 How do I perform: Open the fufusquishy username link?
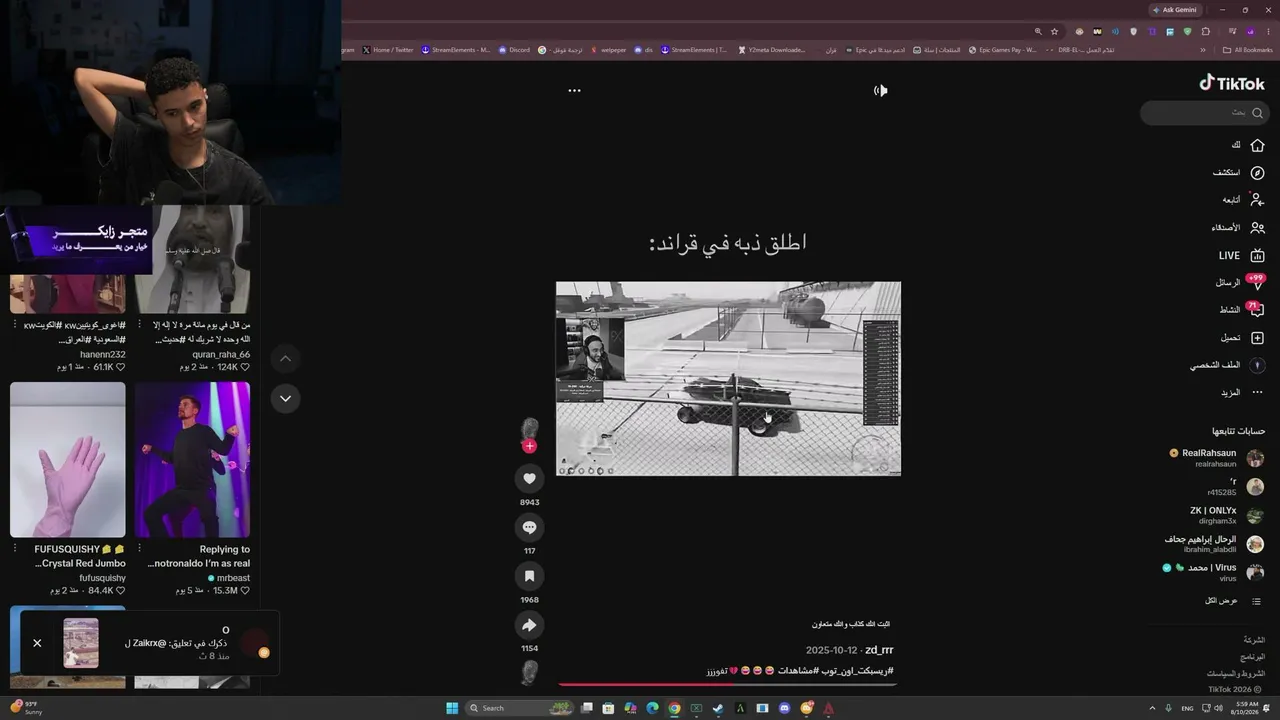pyautogui.click(x=103, y=578)
